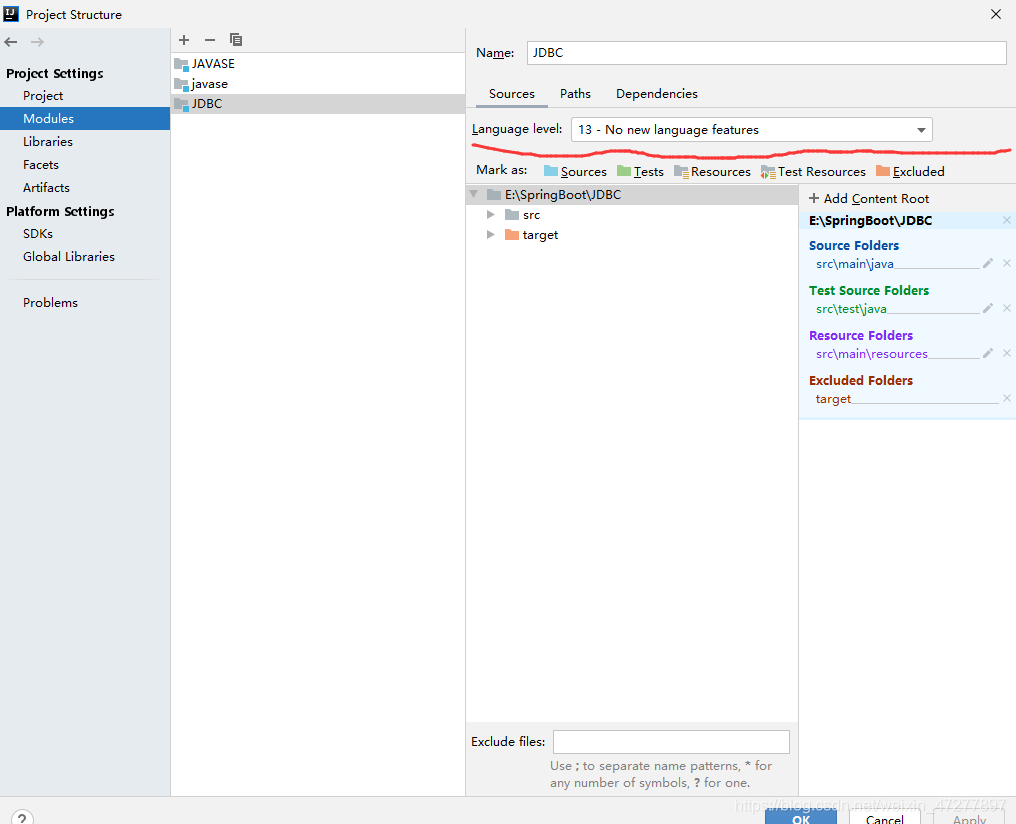This screenshot has height=824, width=1016.
Task: Add a new module with plus icon
Action: tap(184, 40)
